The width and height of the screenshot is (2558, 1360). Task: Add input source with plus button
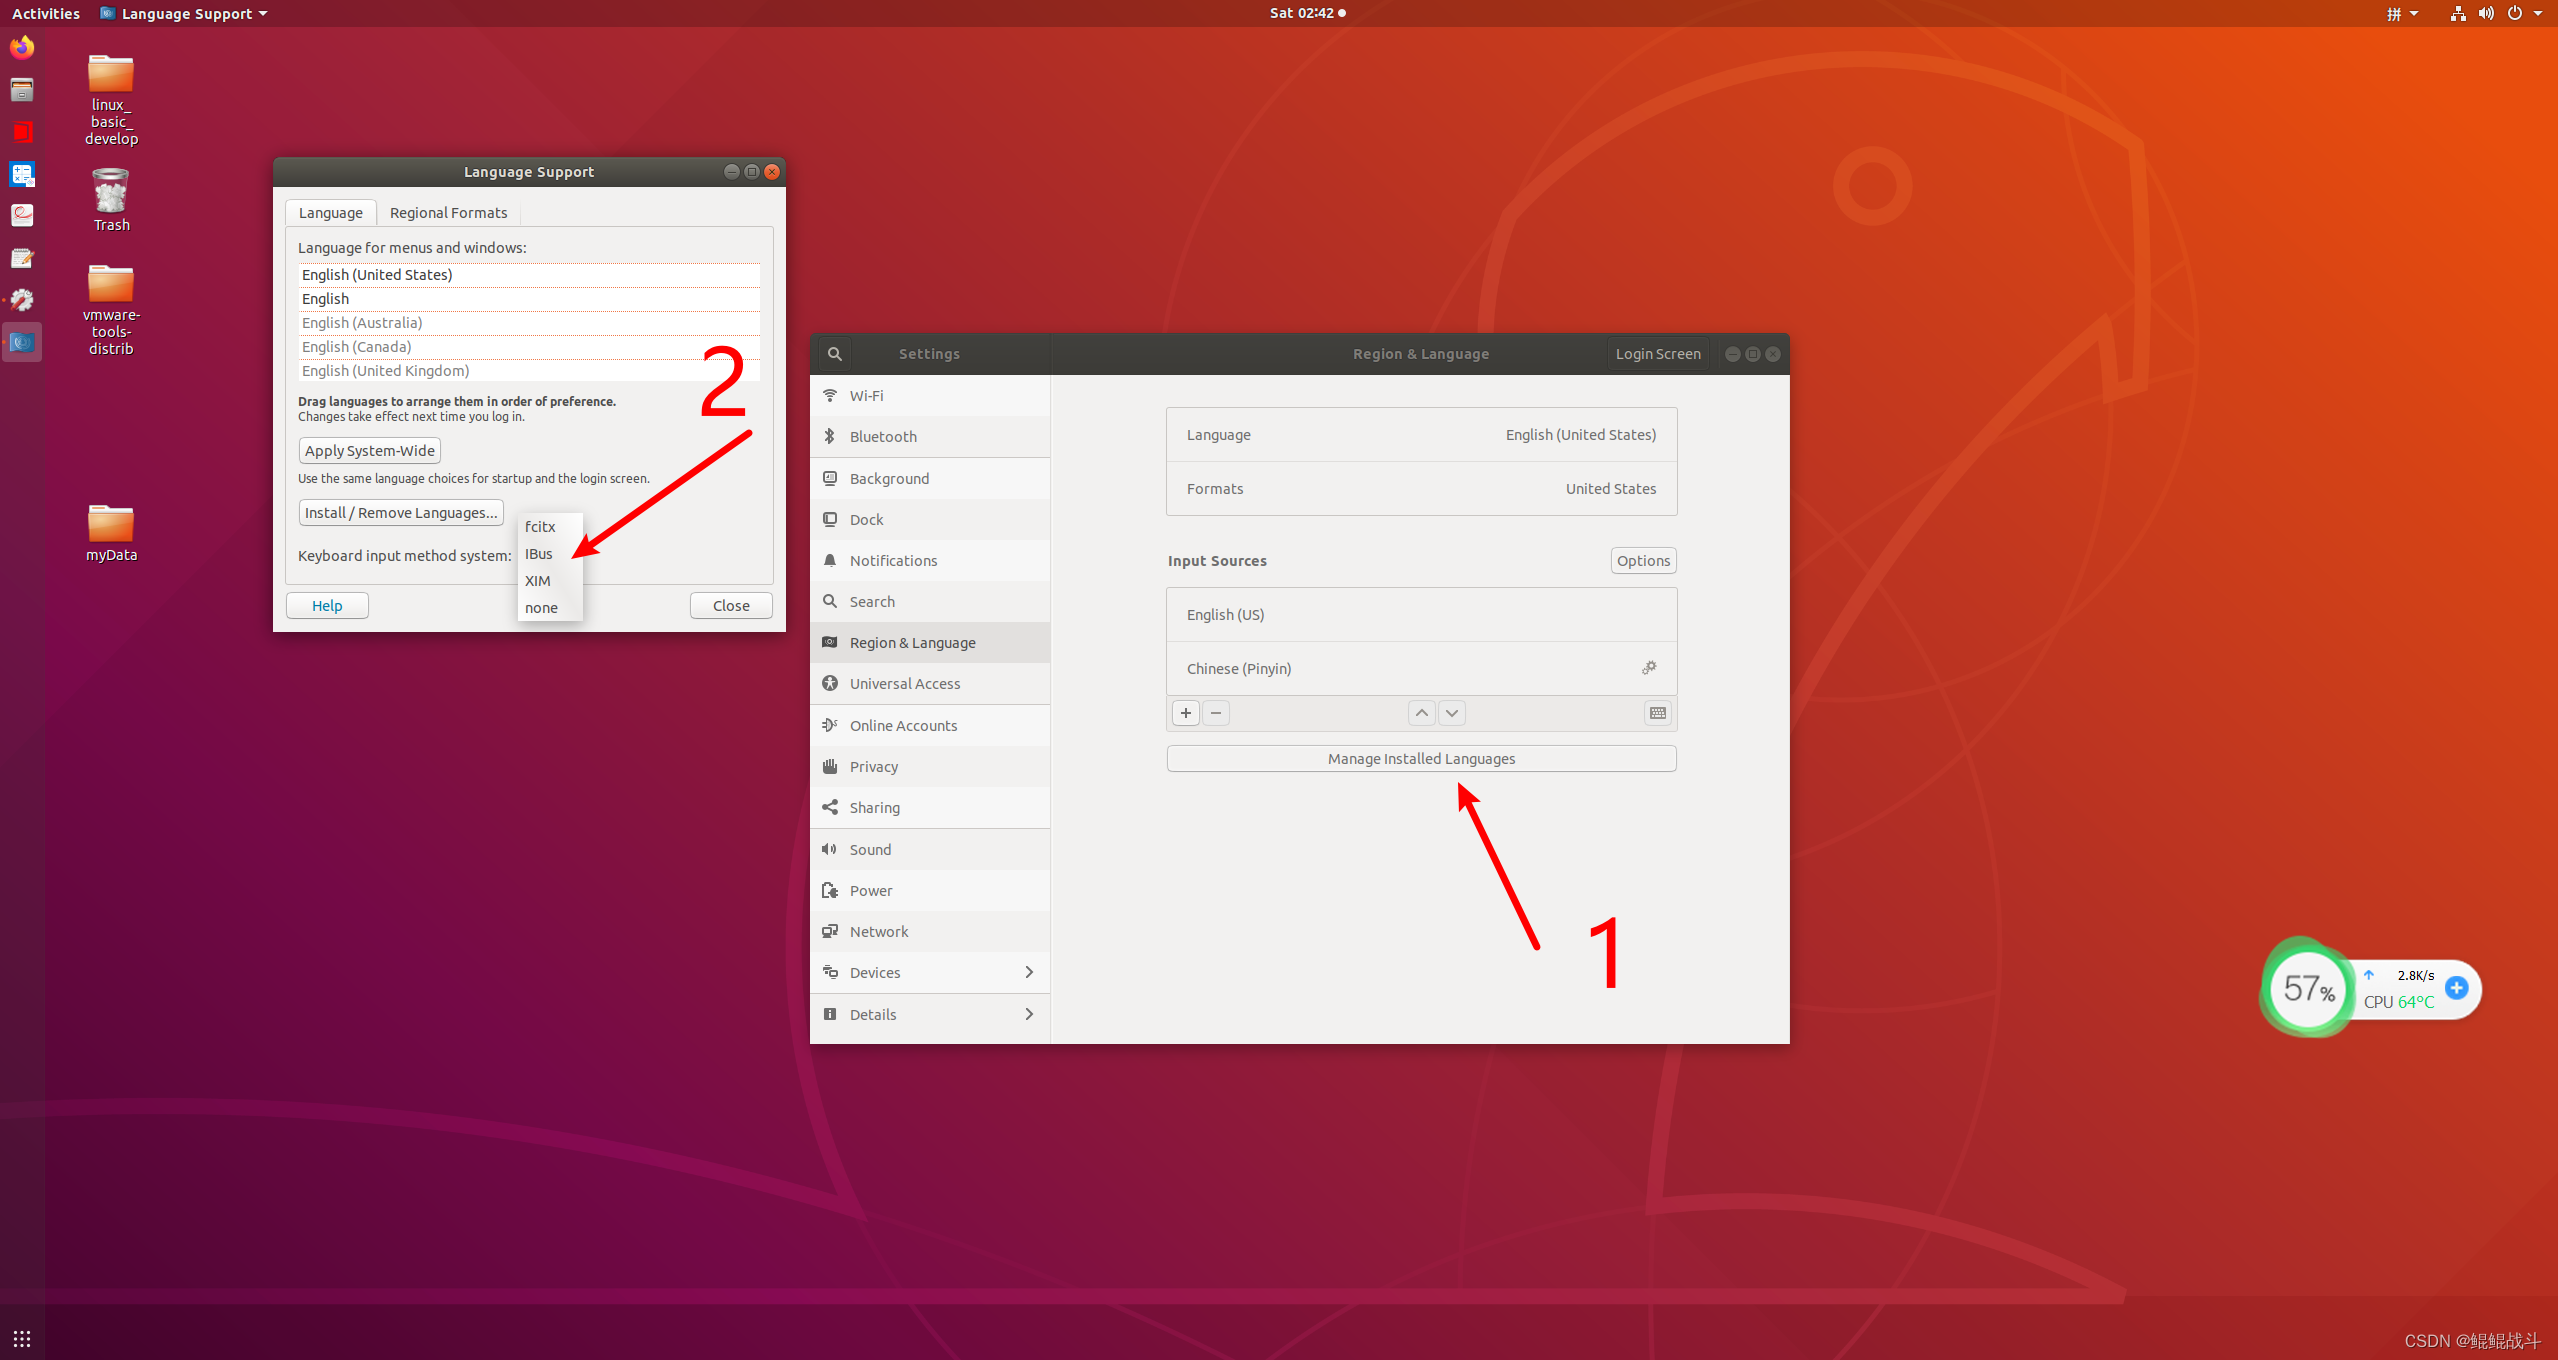(x=1186, y=713)
